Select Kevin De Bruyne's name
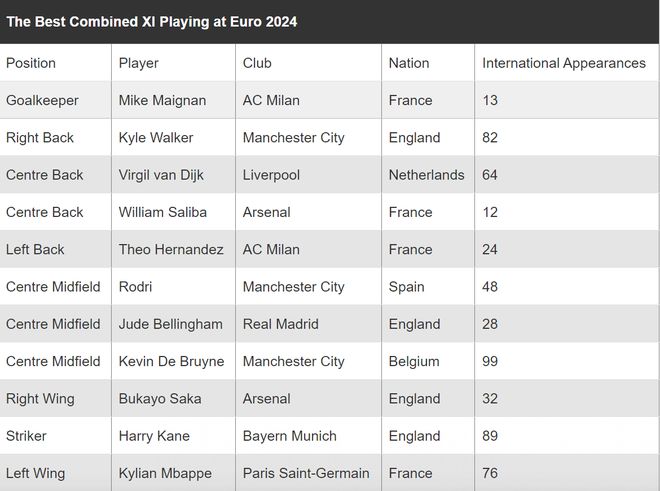The image size is (660, 491). [172, 361]
